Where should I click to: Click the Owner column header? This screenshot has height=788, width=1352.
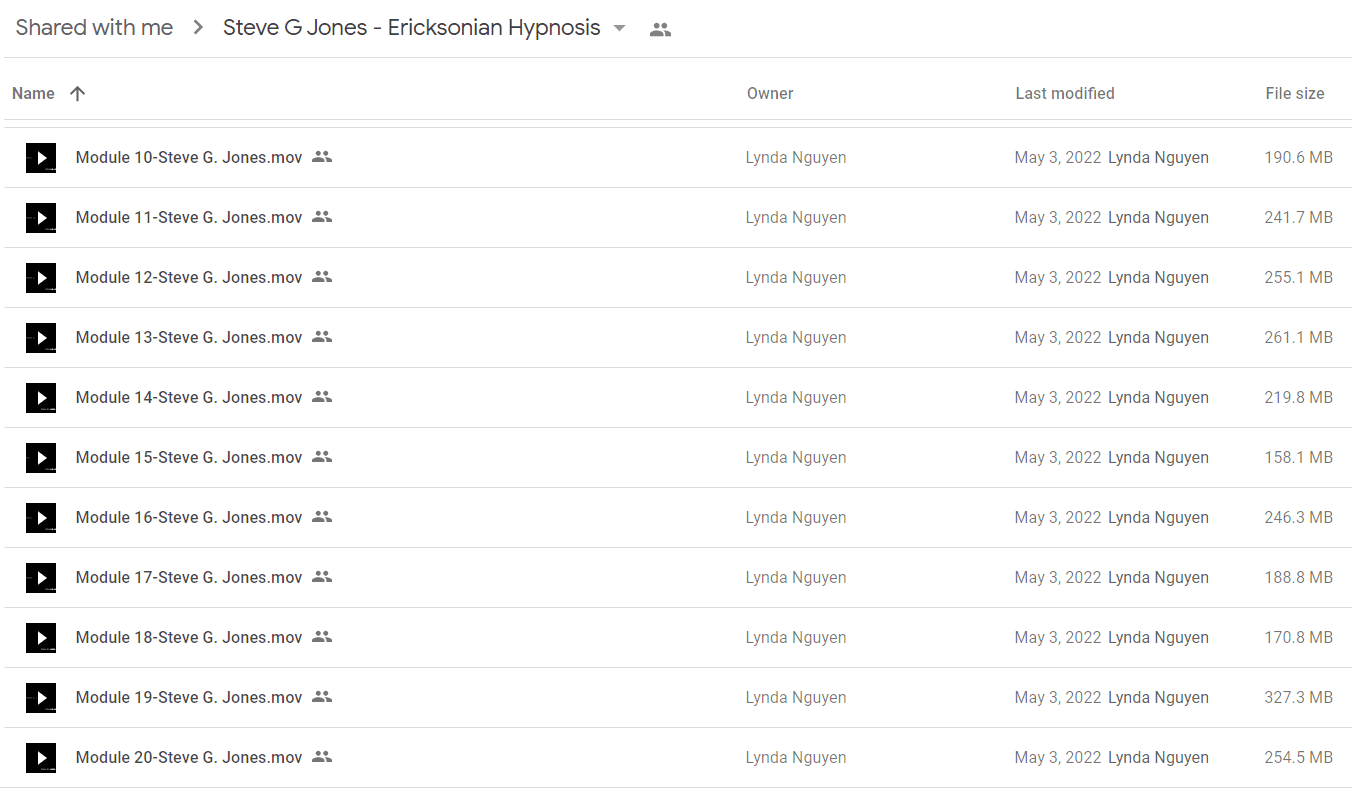click(770, 93)
